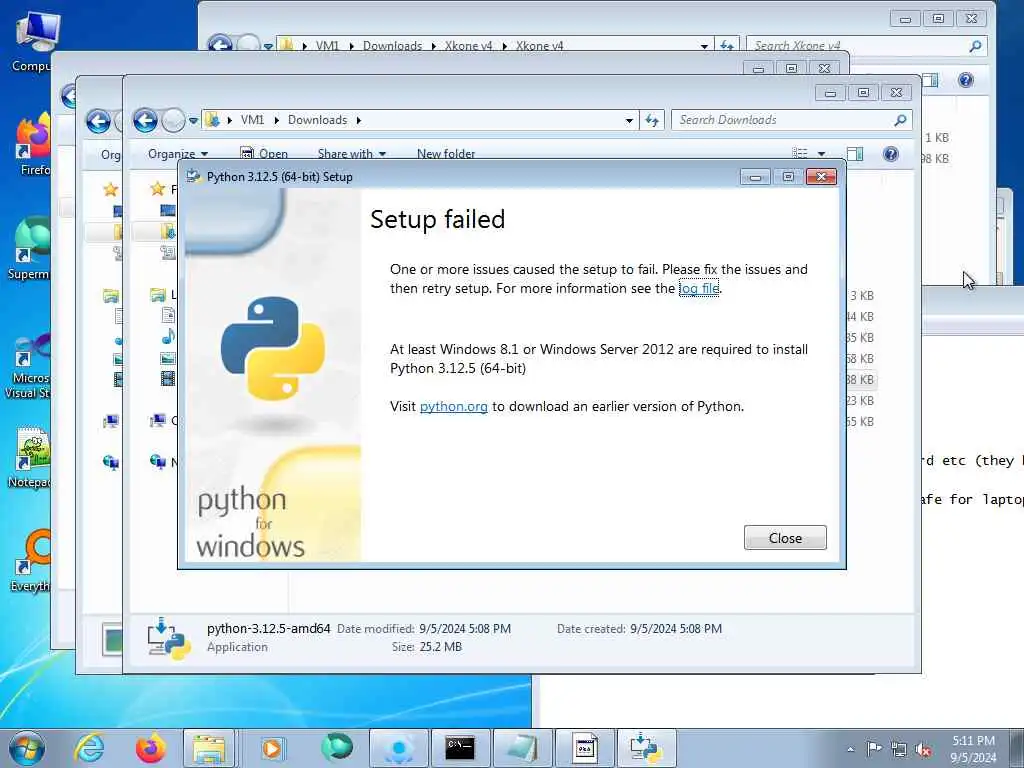Open Action Center flag in tray

pyautogui.click(x=874, y=749)
